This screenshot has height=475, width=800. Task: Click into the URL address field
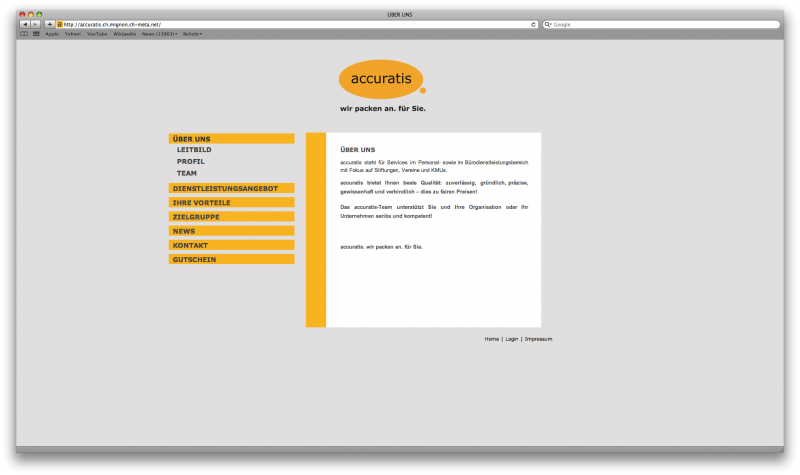tap(295, 24)
